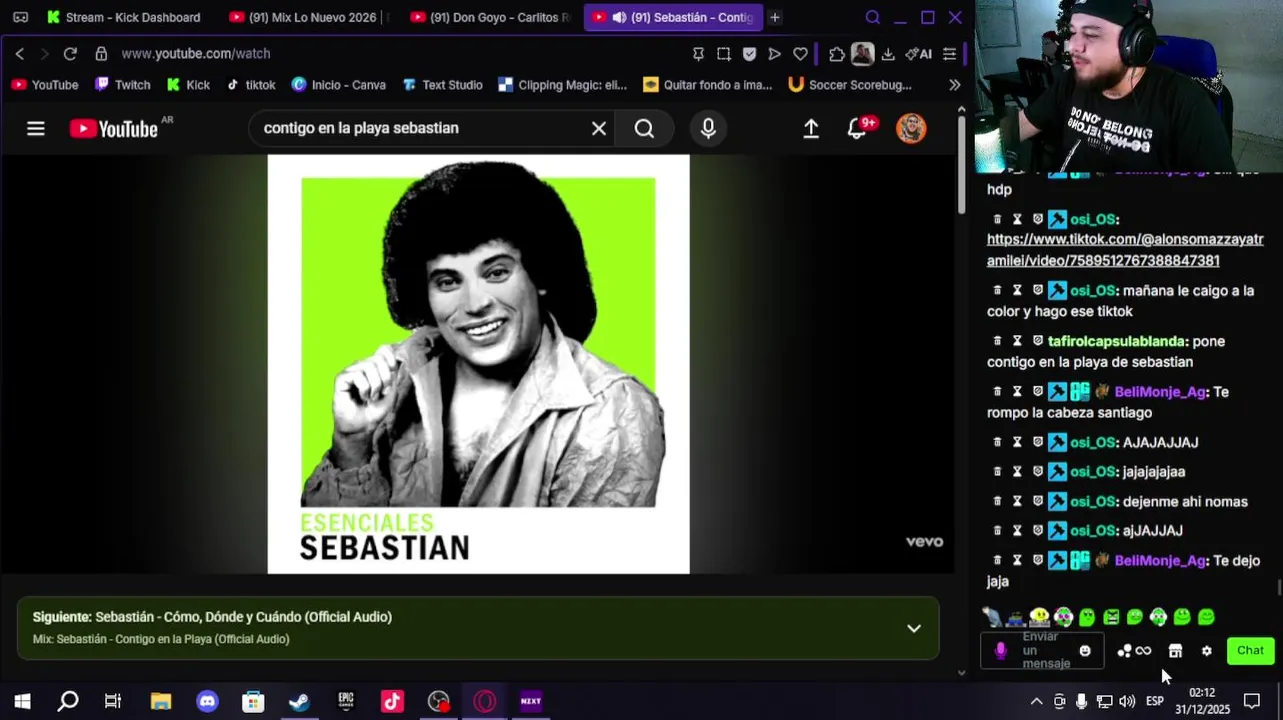Send message with green Chat button

coord(1250,651)
